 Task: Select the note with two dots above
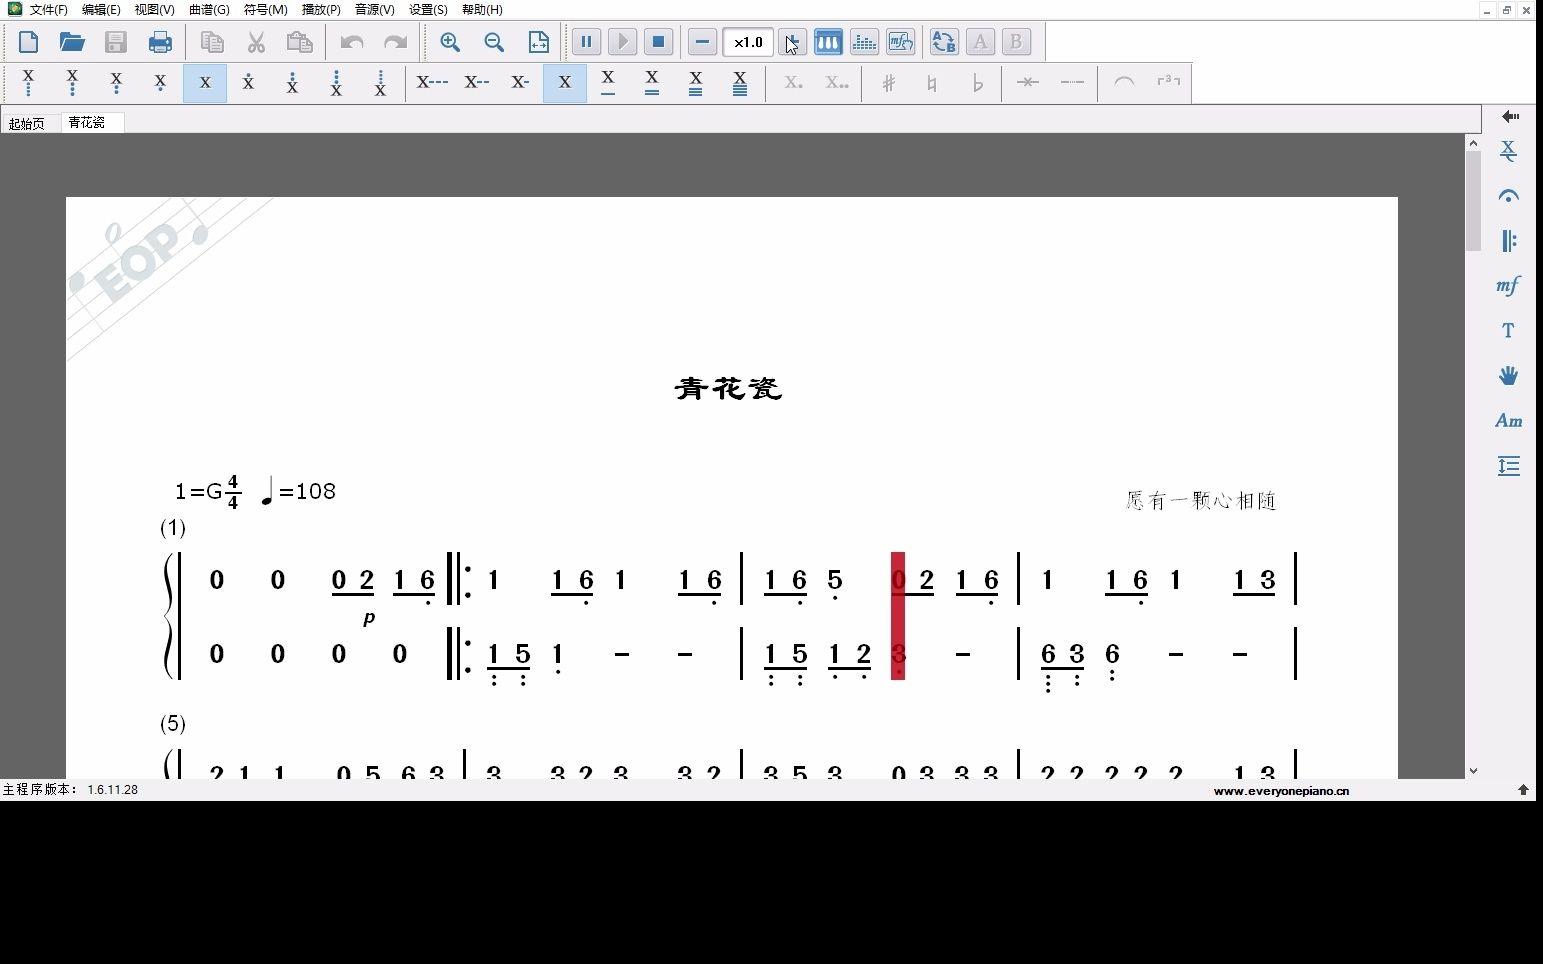[x=292, y=83]
